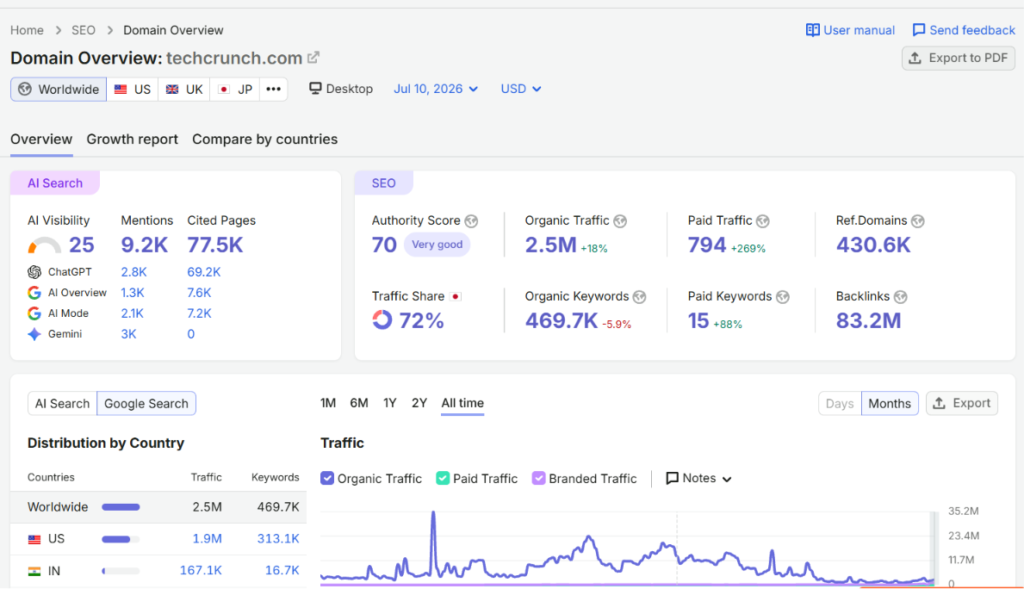Select the 1Y time range
Image resolution: width=1024 pixels, height=589 pixels.
[x=390, y=403]
